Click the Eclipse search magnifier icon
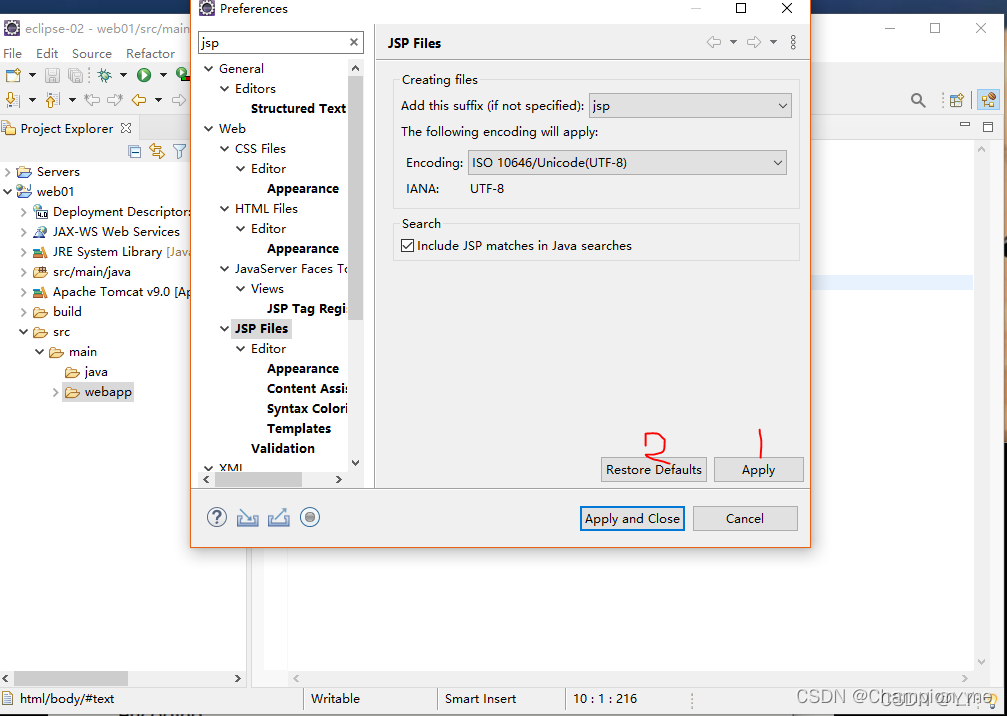The height and width of the screenshot is (716, 1007). 918,100
